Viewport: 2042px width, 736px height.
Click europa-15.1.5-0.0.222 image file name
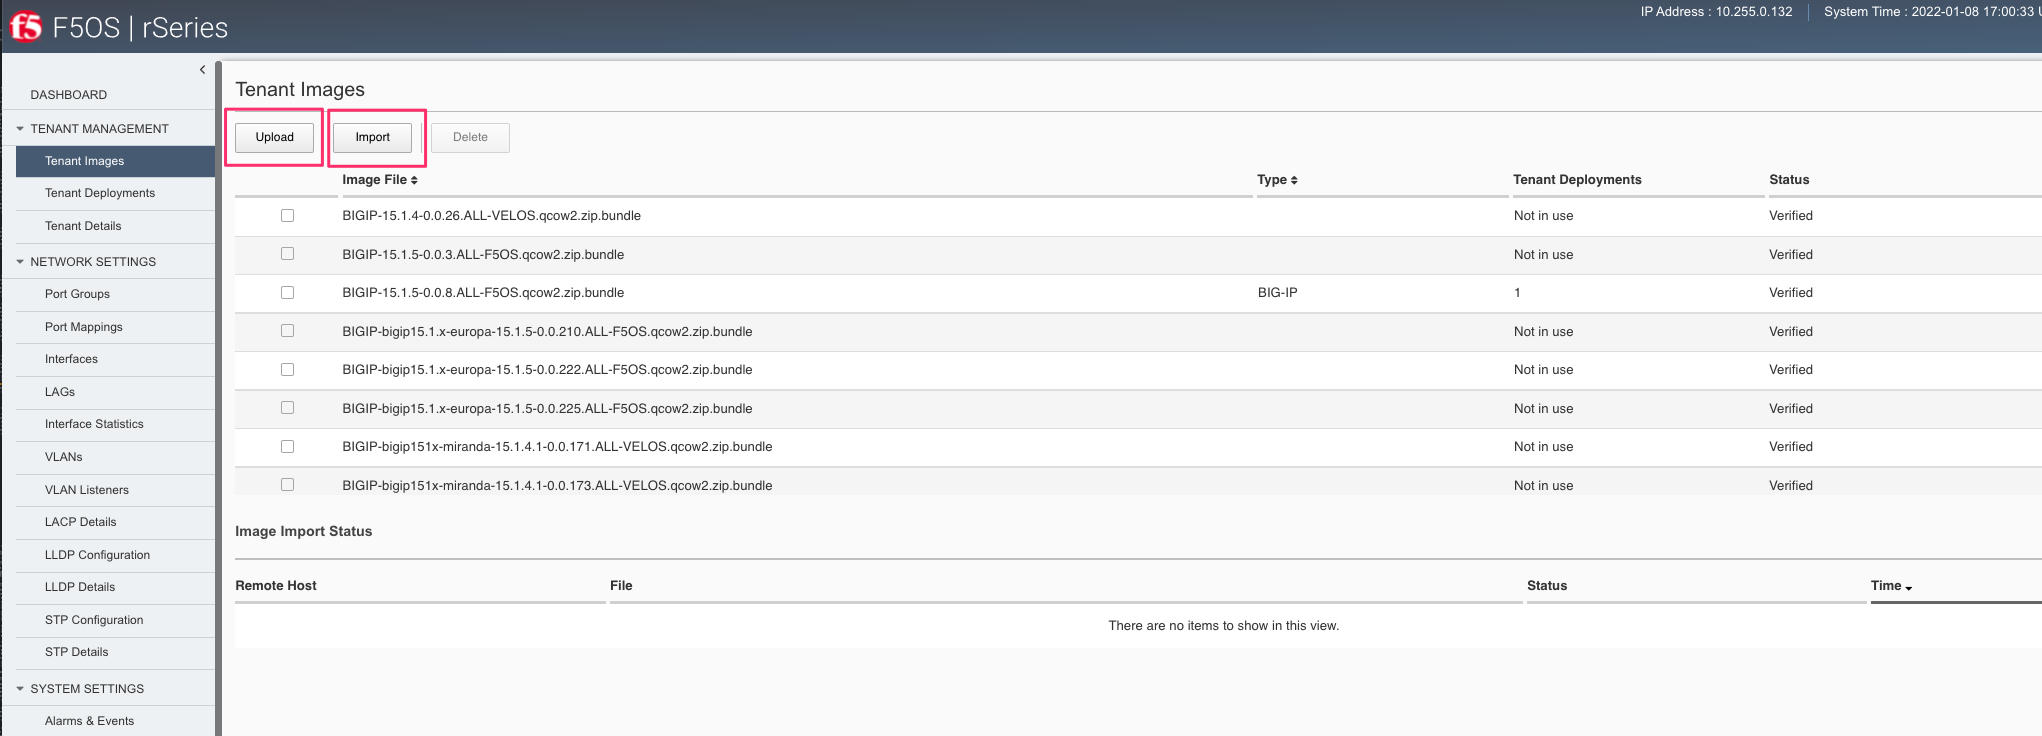[x=547, y=370]
